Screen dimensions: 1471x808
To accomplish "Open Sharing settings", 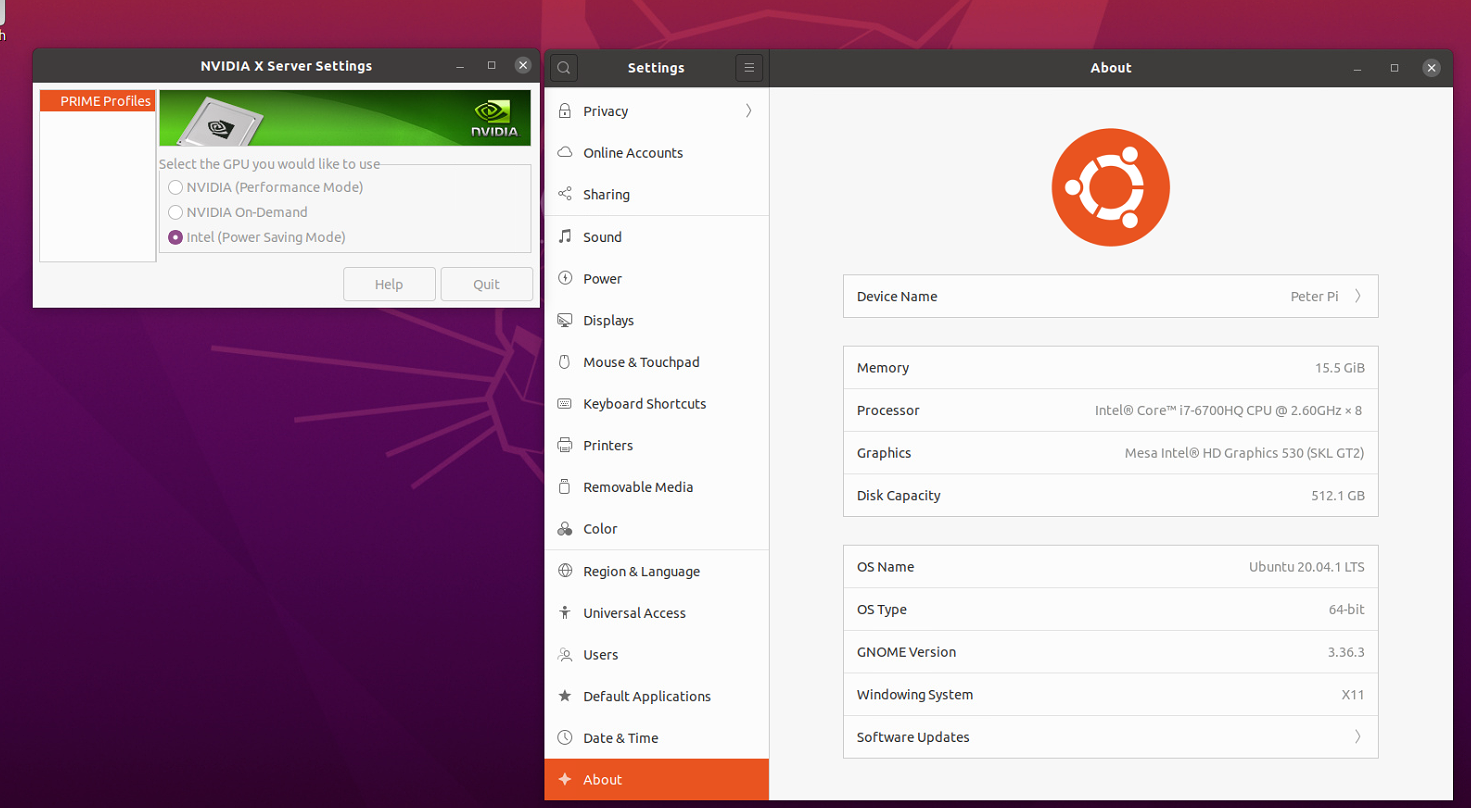I will coord(657,194).
